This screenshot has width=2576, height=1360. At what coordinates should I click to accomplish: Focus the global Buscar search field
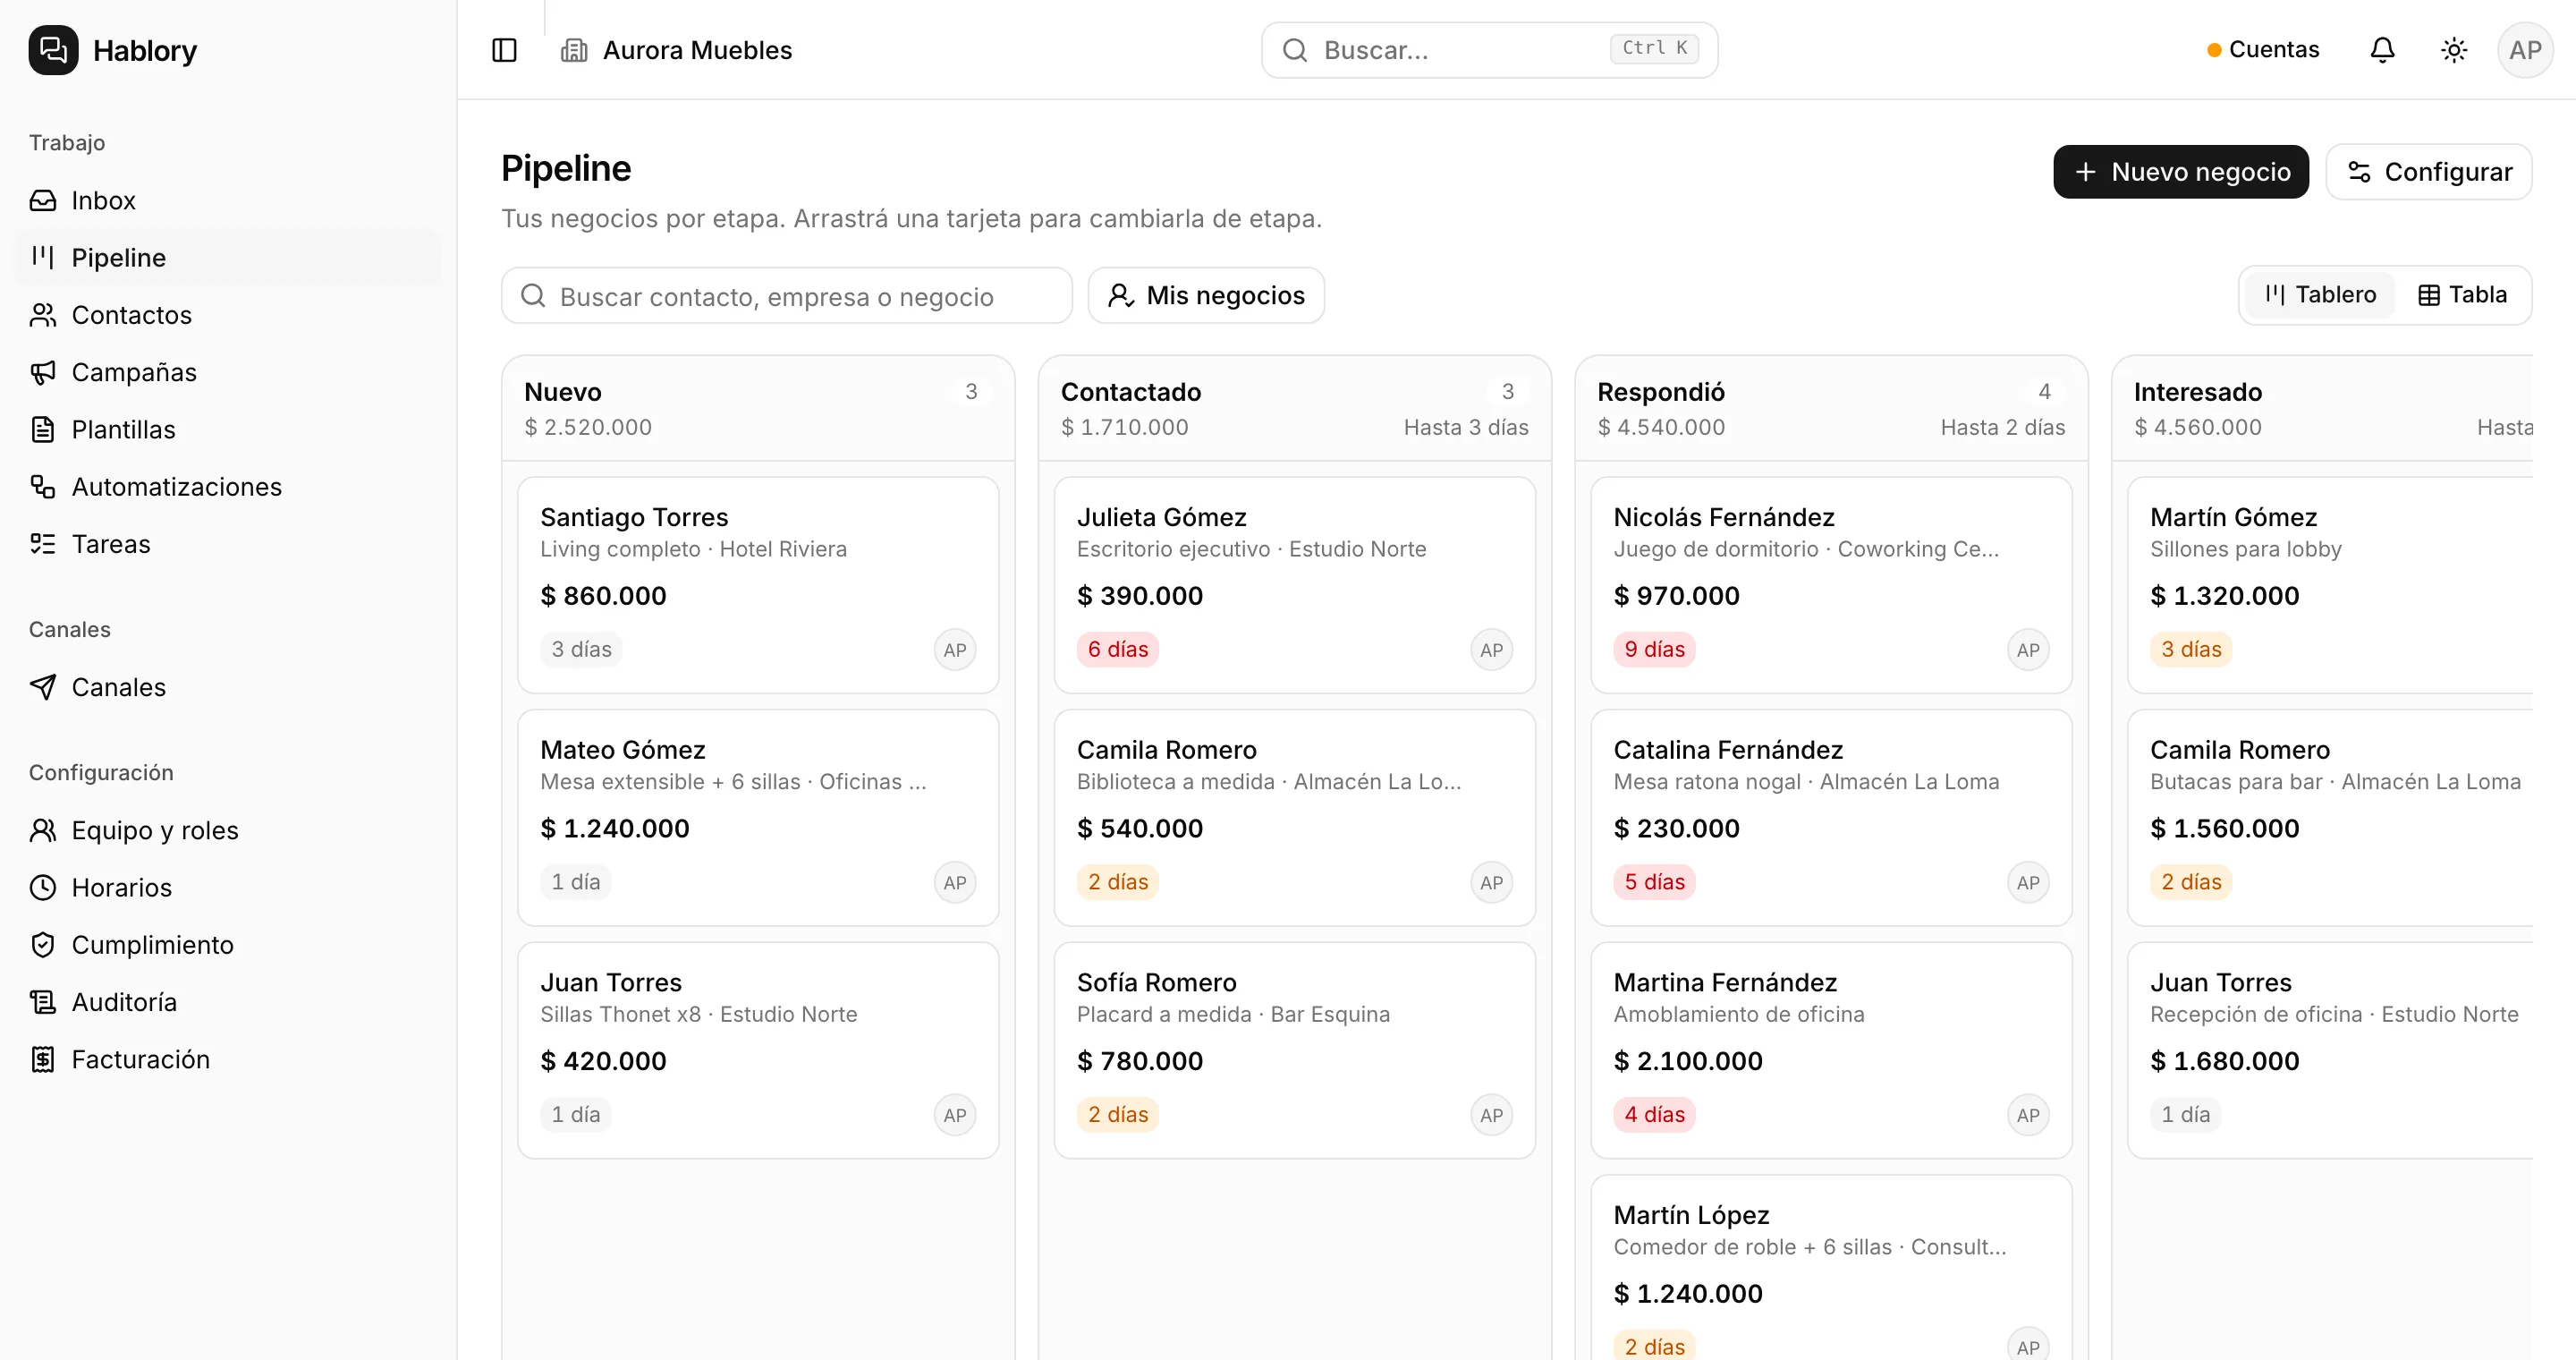[1489, 50]
